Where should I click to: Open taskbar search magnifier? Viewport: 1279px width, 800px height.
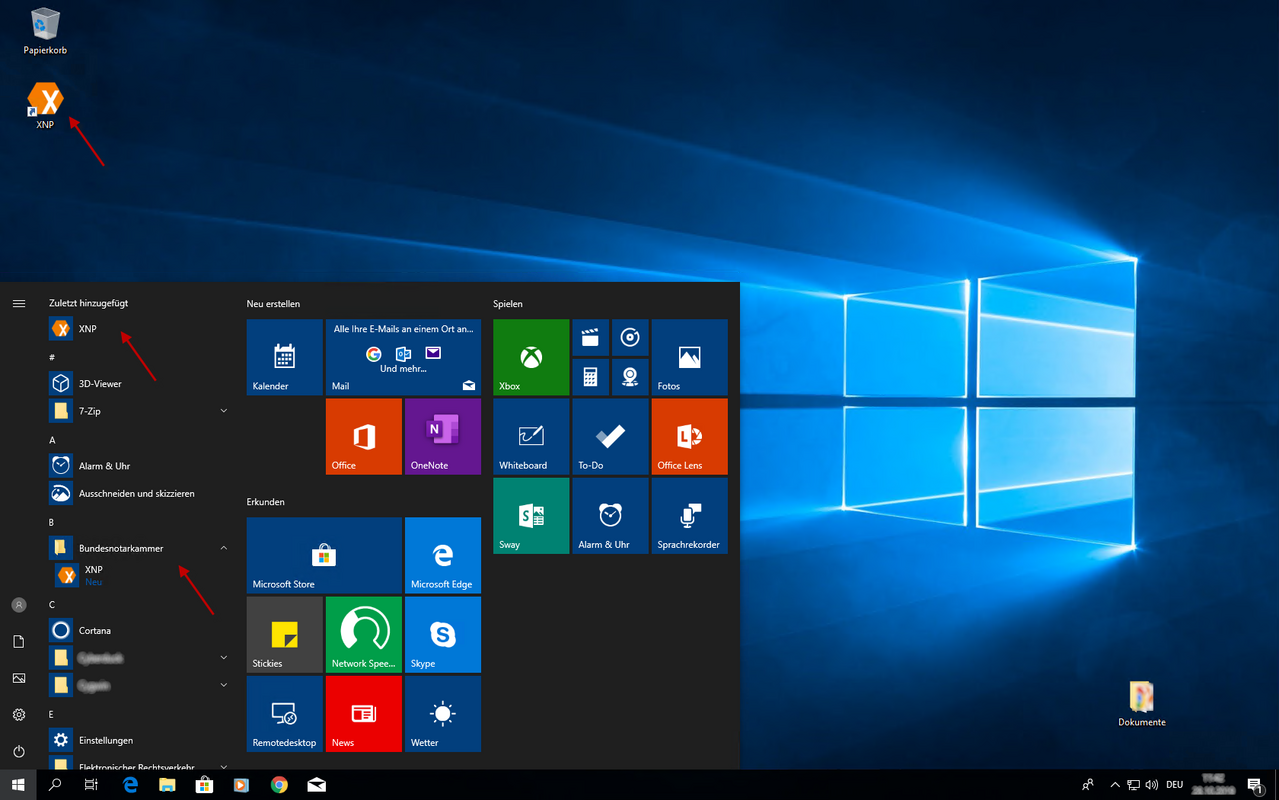point(55,785)
